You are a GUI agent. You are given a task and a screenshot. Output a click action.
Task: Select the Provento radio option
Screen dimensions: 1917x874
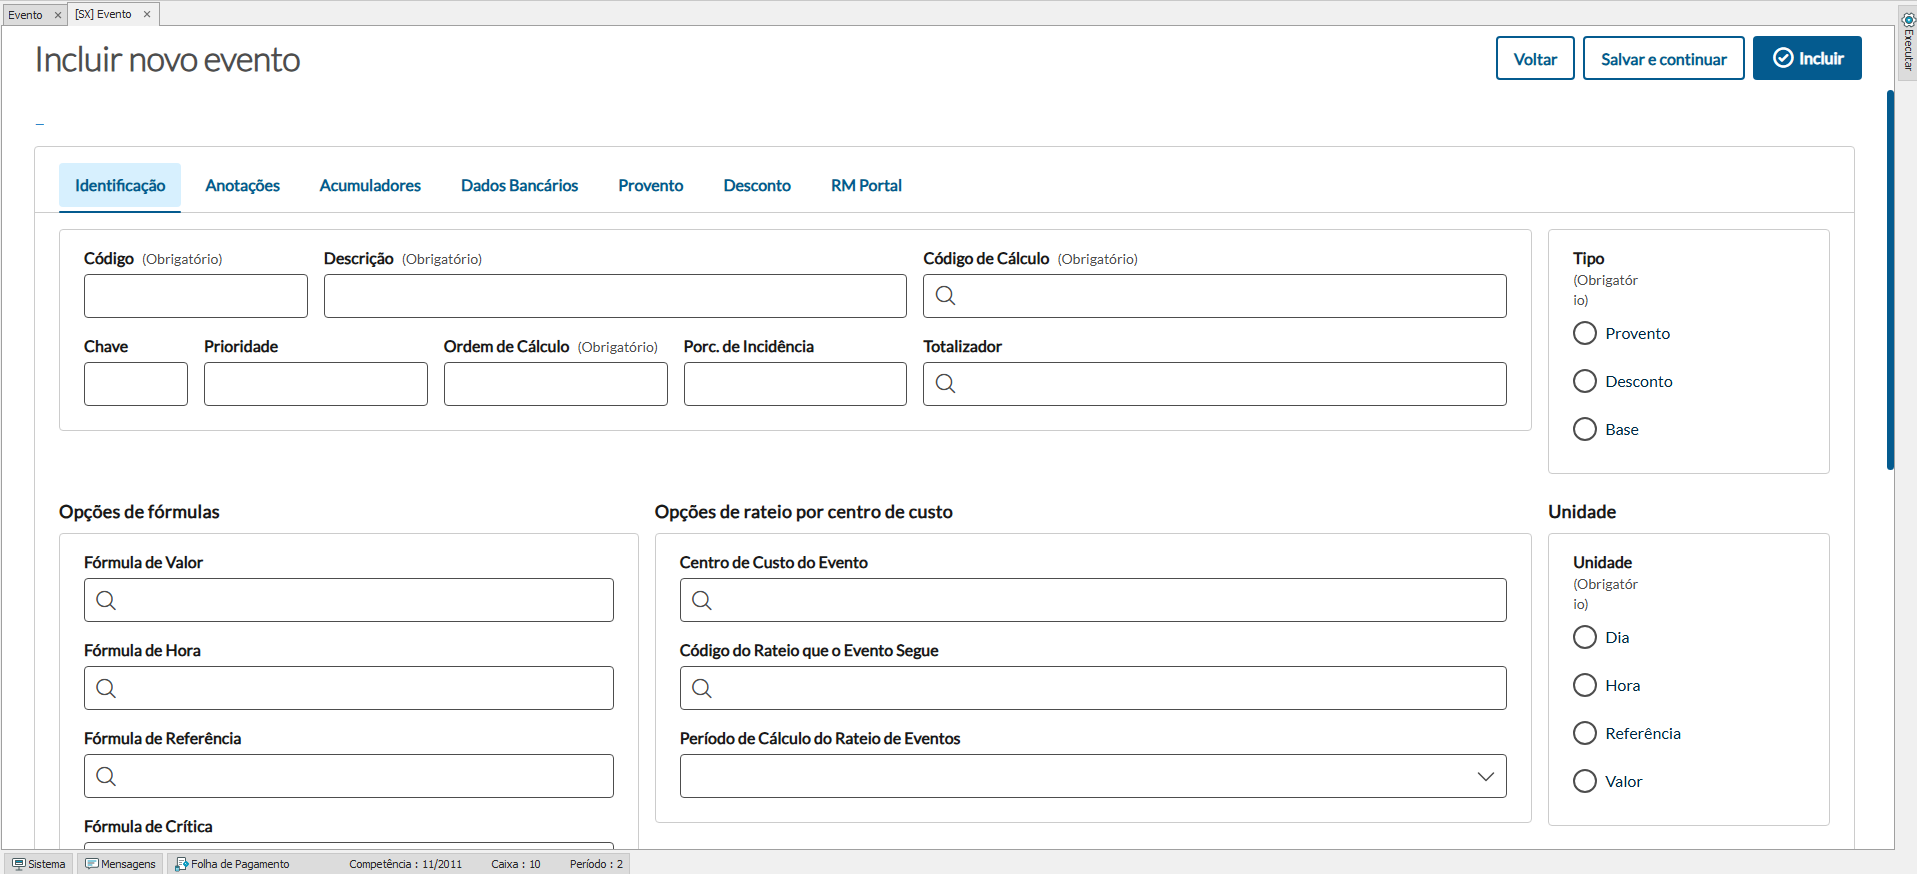[x=1585, y=333]
